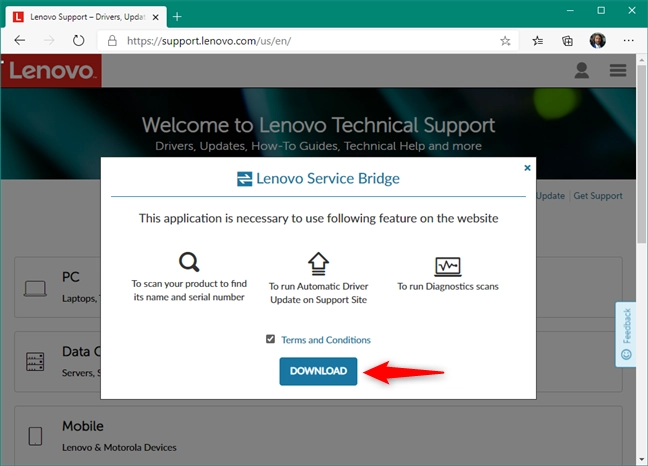Screen dimensions: 648x466
Task: Click the Lenovo logo
Action: pyautogui.click(x=51, y=71)
